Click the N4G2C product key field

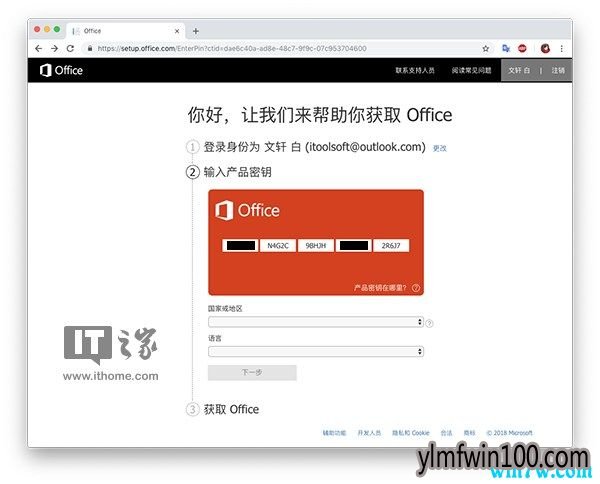(278, 246)
